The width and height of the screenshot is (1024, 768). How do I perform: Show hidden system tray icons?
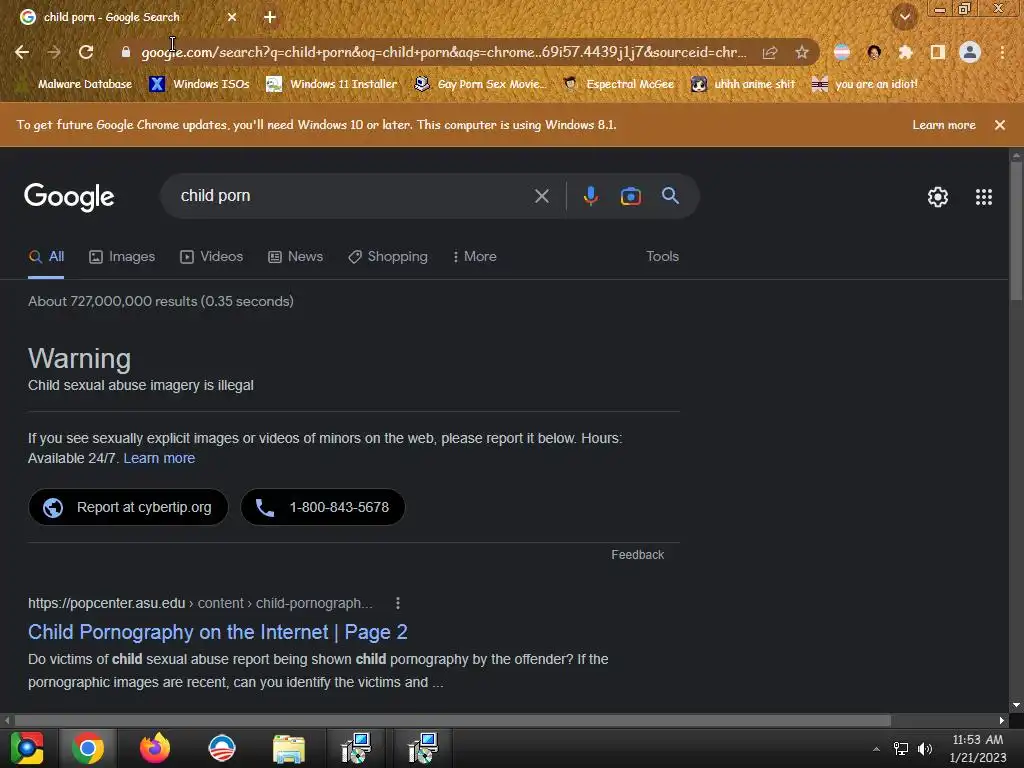[876, 749]
